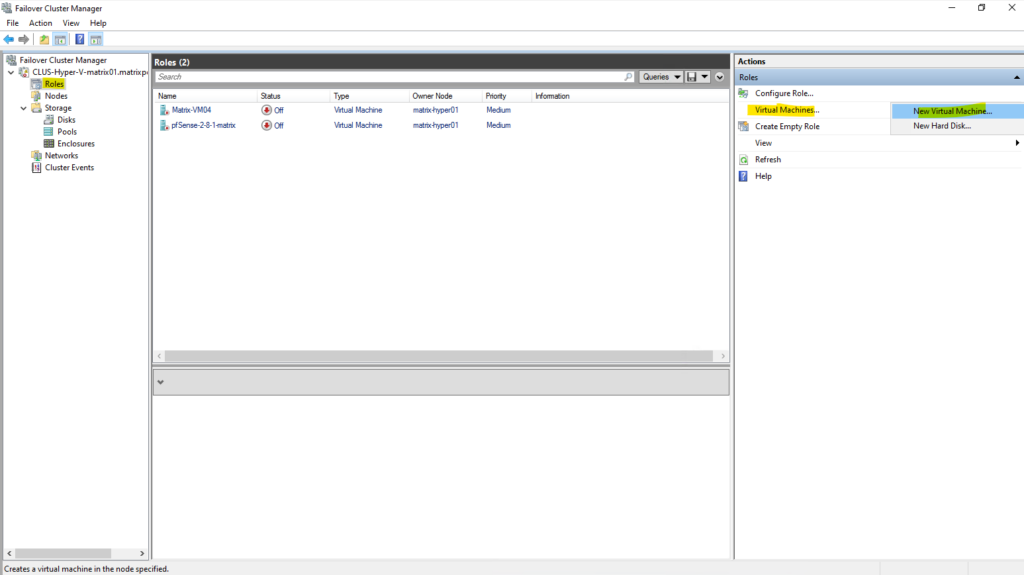Click the Matrix-VM04 virtual machine icon
The height and width of the screenshot is (575, 1024).
coord(164,110)
